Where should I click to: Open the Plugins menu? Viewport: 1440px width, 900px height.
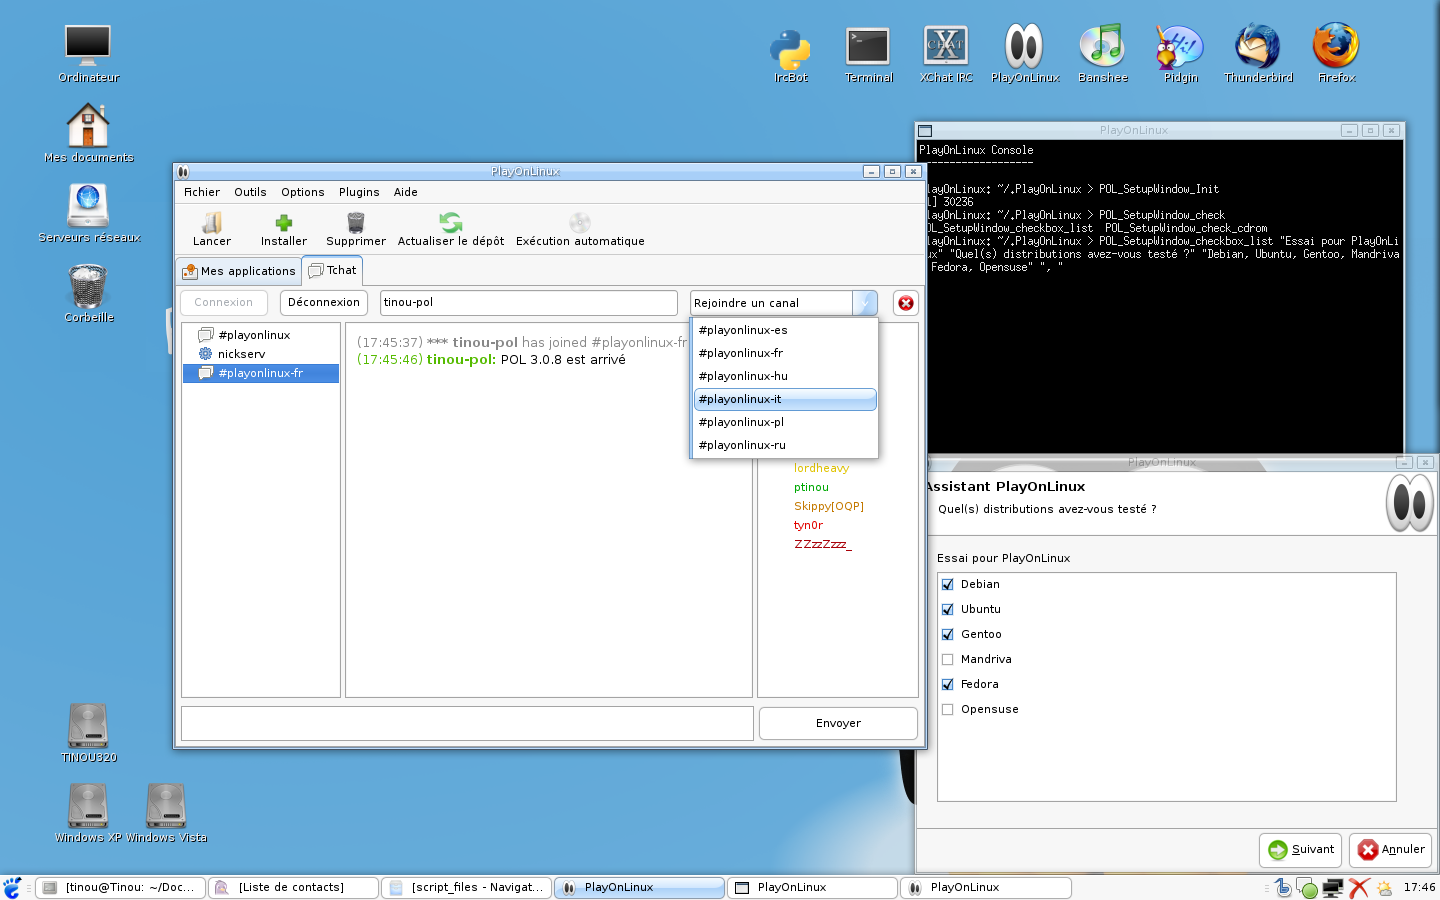(359, 192)
